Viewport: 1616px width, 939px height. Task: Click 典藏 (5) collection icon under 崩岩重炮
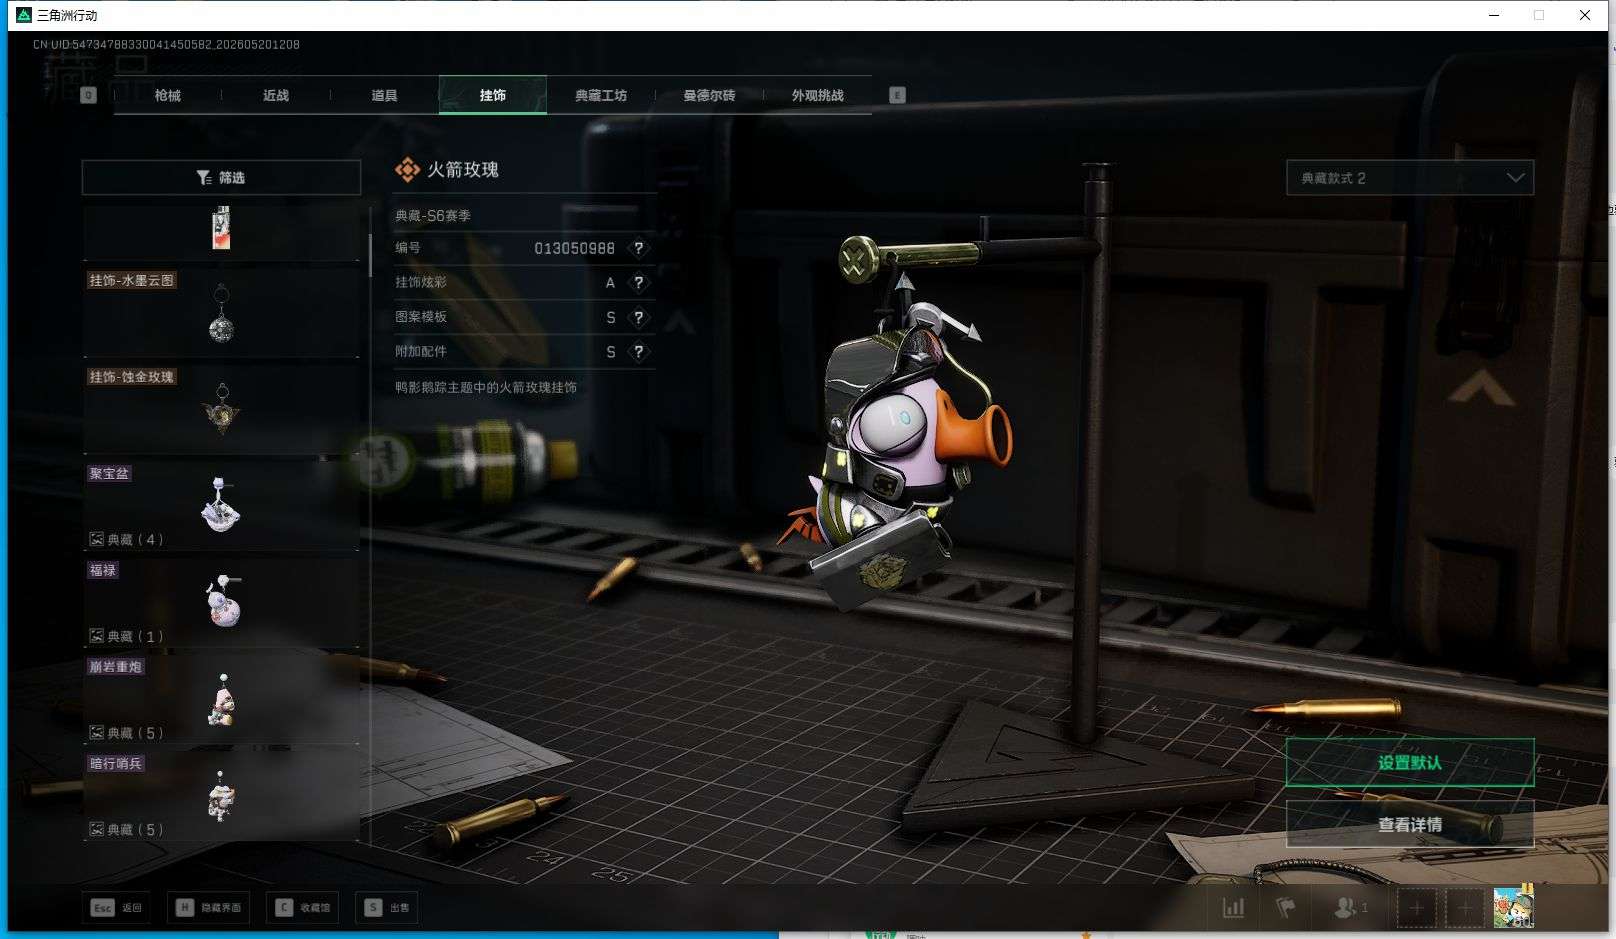[x=96, y=733]
